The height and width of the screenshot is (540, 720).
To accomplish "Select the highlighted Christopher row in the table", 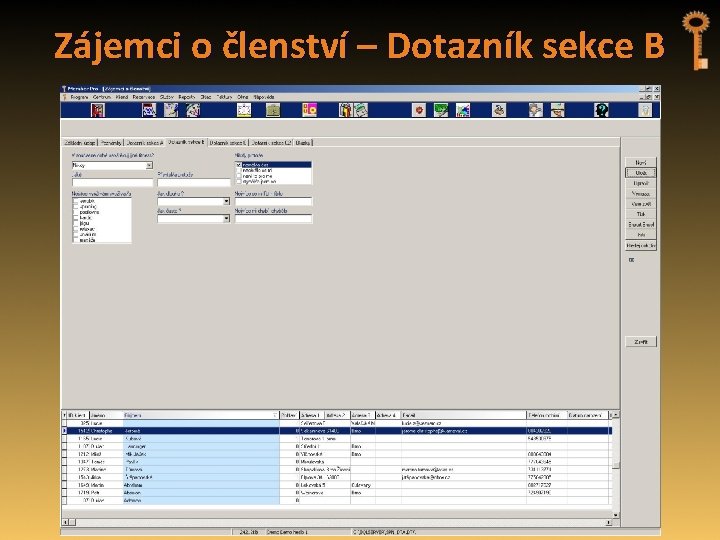I will (337, 431).
